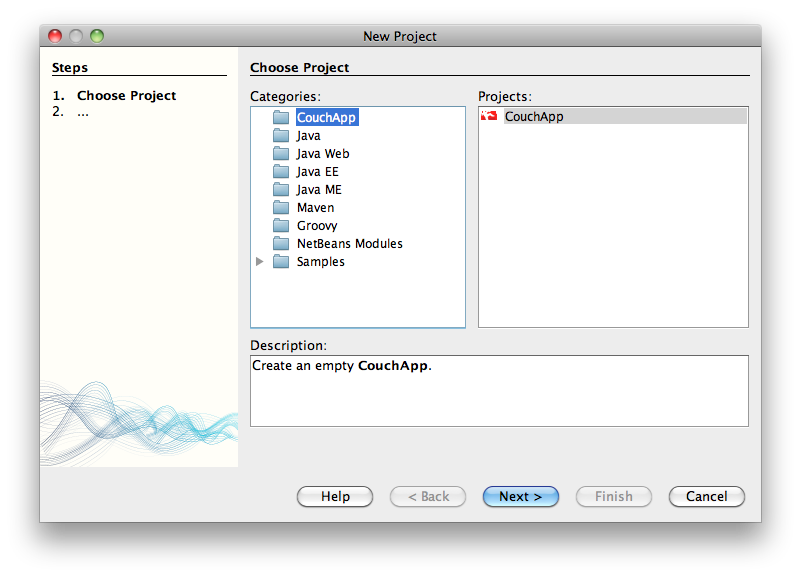Image resolution: width=801 pixels, height=577 pixels.
Task: Expand the Samples category tree node
Action: click(x=260, y=261)
